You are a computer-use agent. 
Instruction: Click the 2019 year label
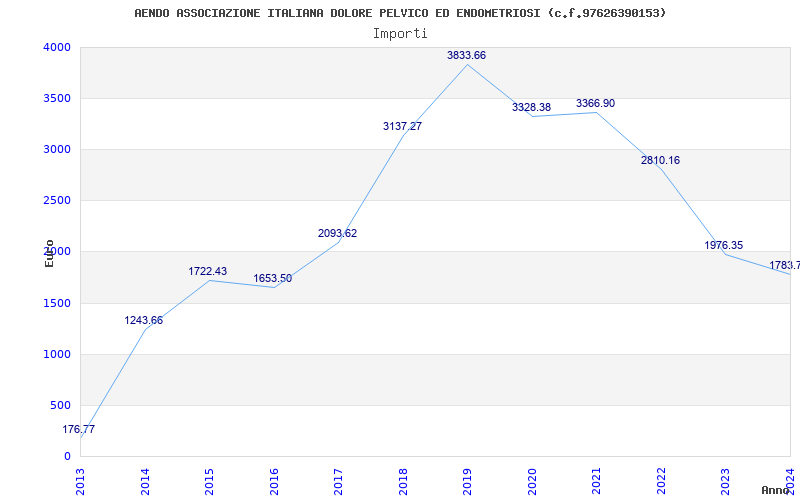(x=467, y=481)
